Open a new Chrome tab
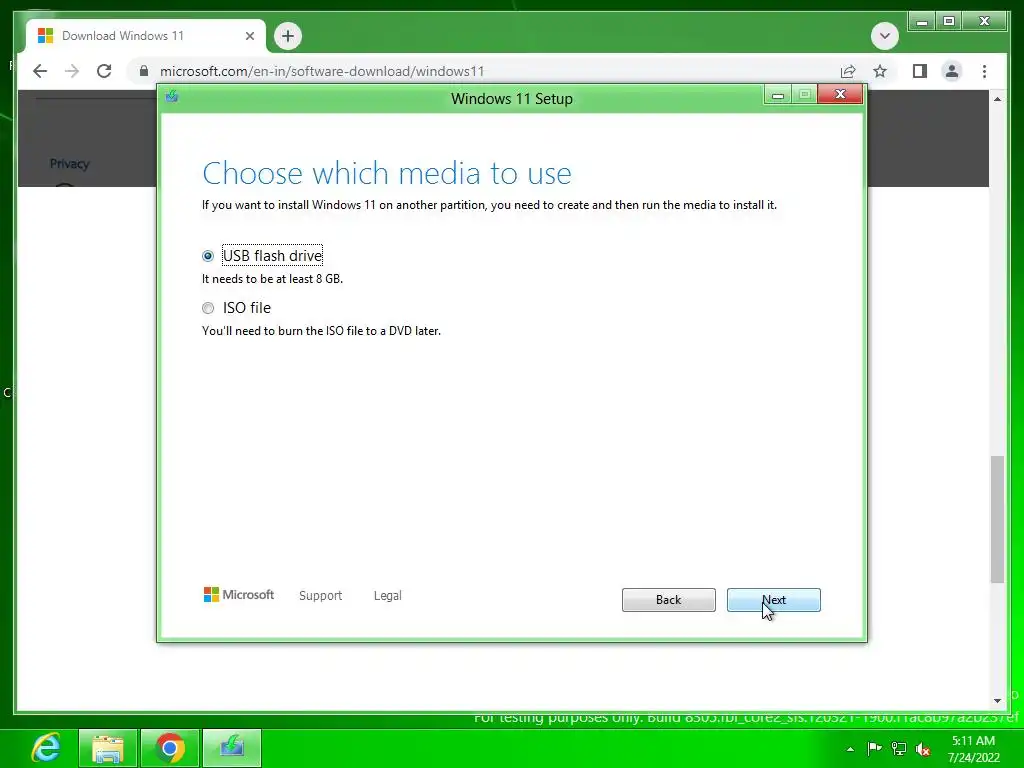 288,36
